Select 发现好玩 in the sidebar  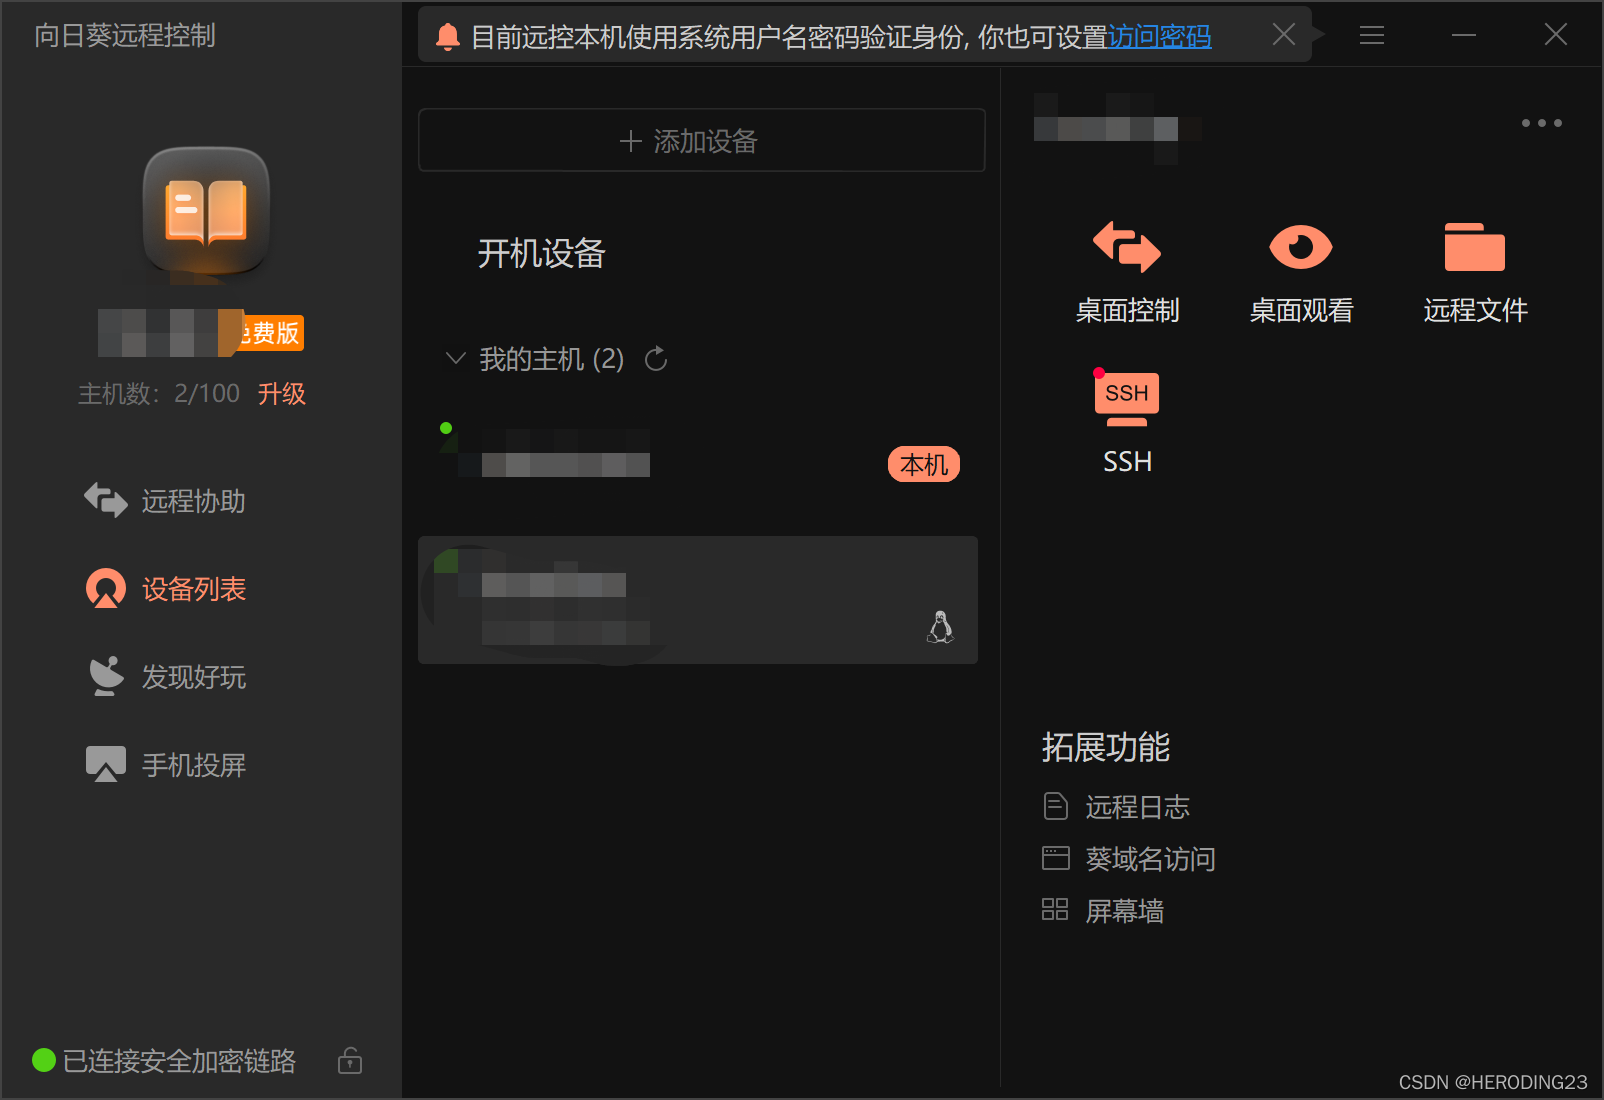coord(193,677)
